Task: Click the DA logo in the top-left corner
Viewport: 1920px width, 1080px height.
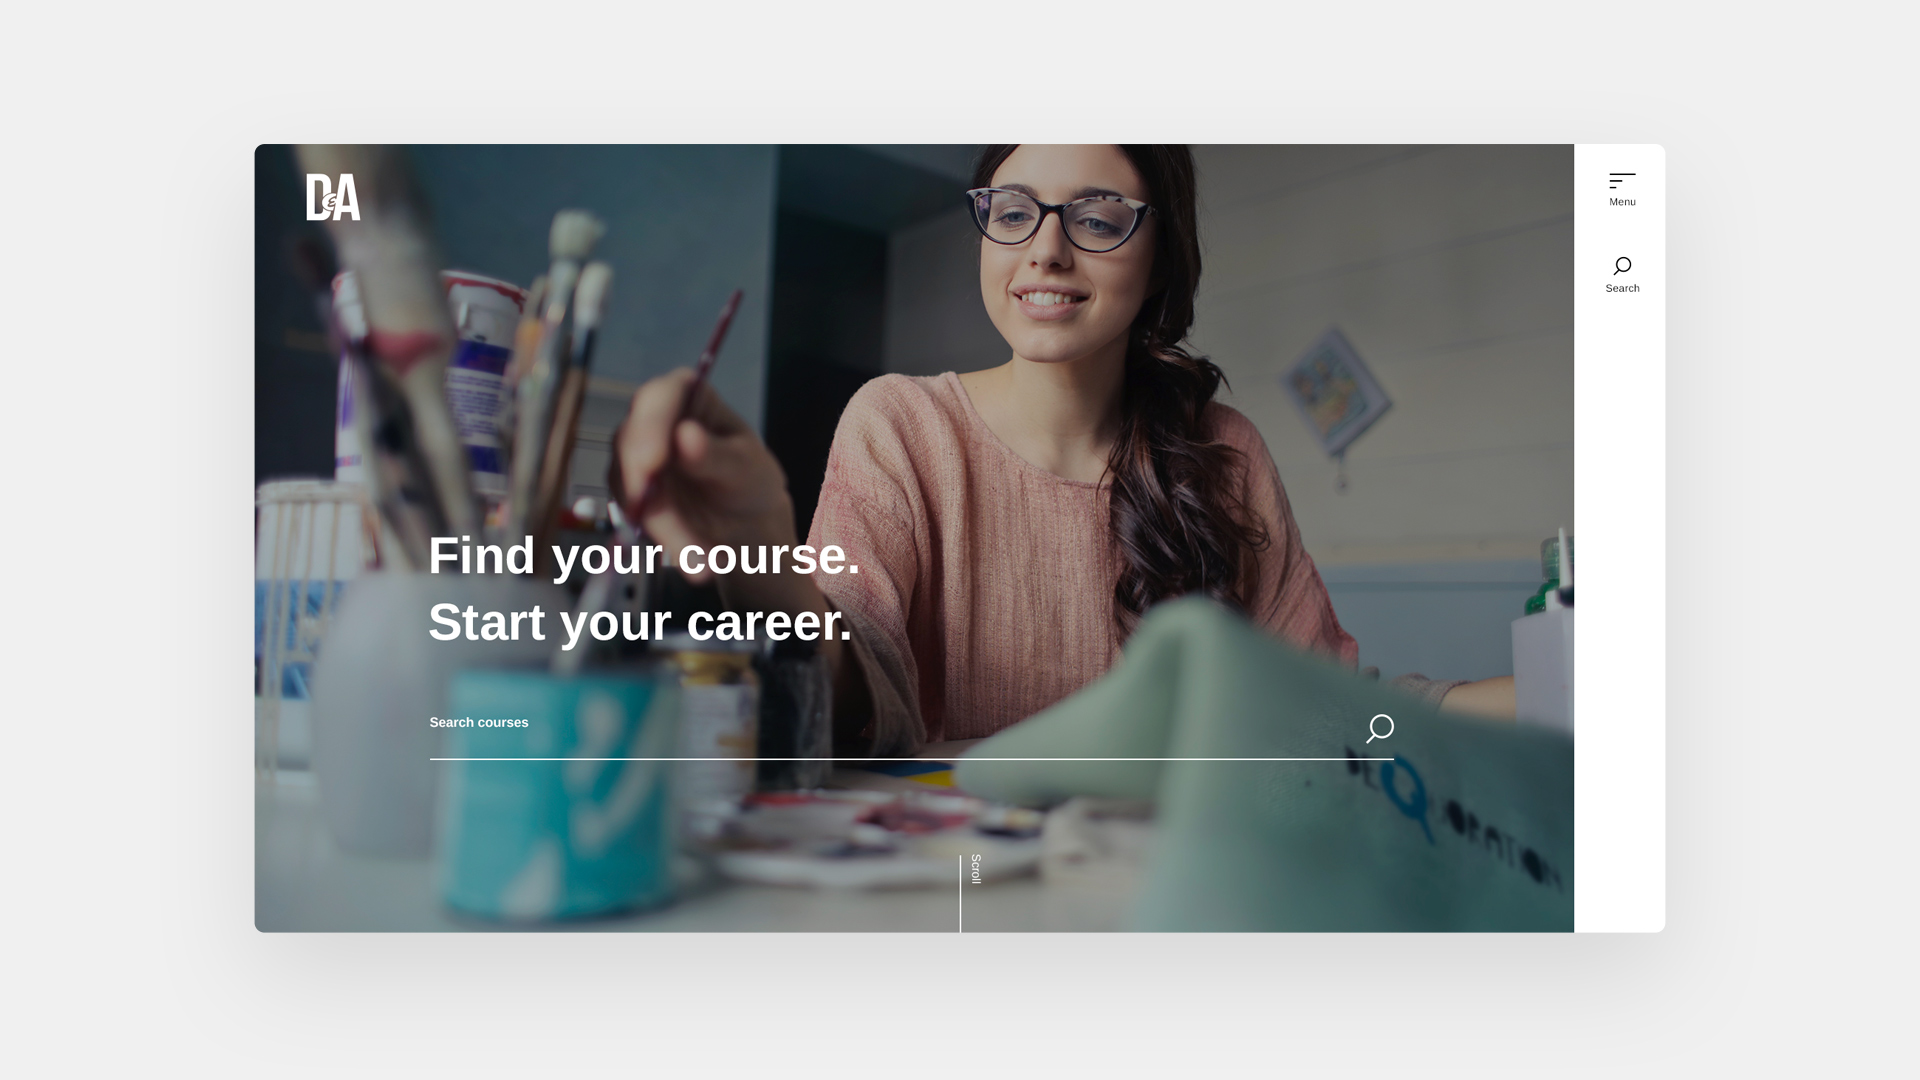Action: [333, 197]
